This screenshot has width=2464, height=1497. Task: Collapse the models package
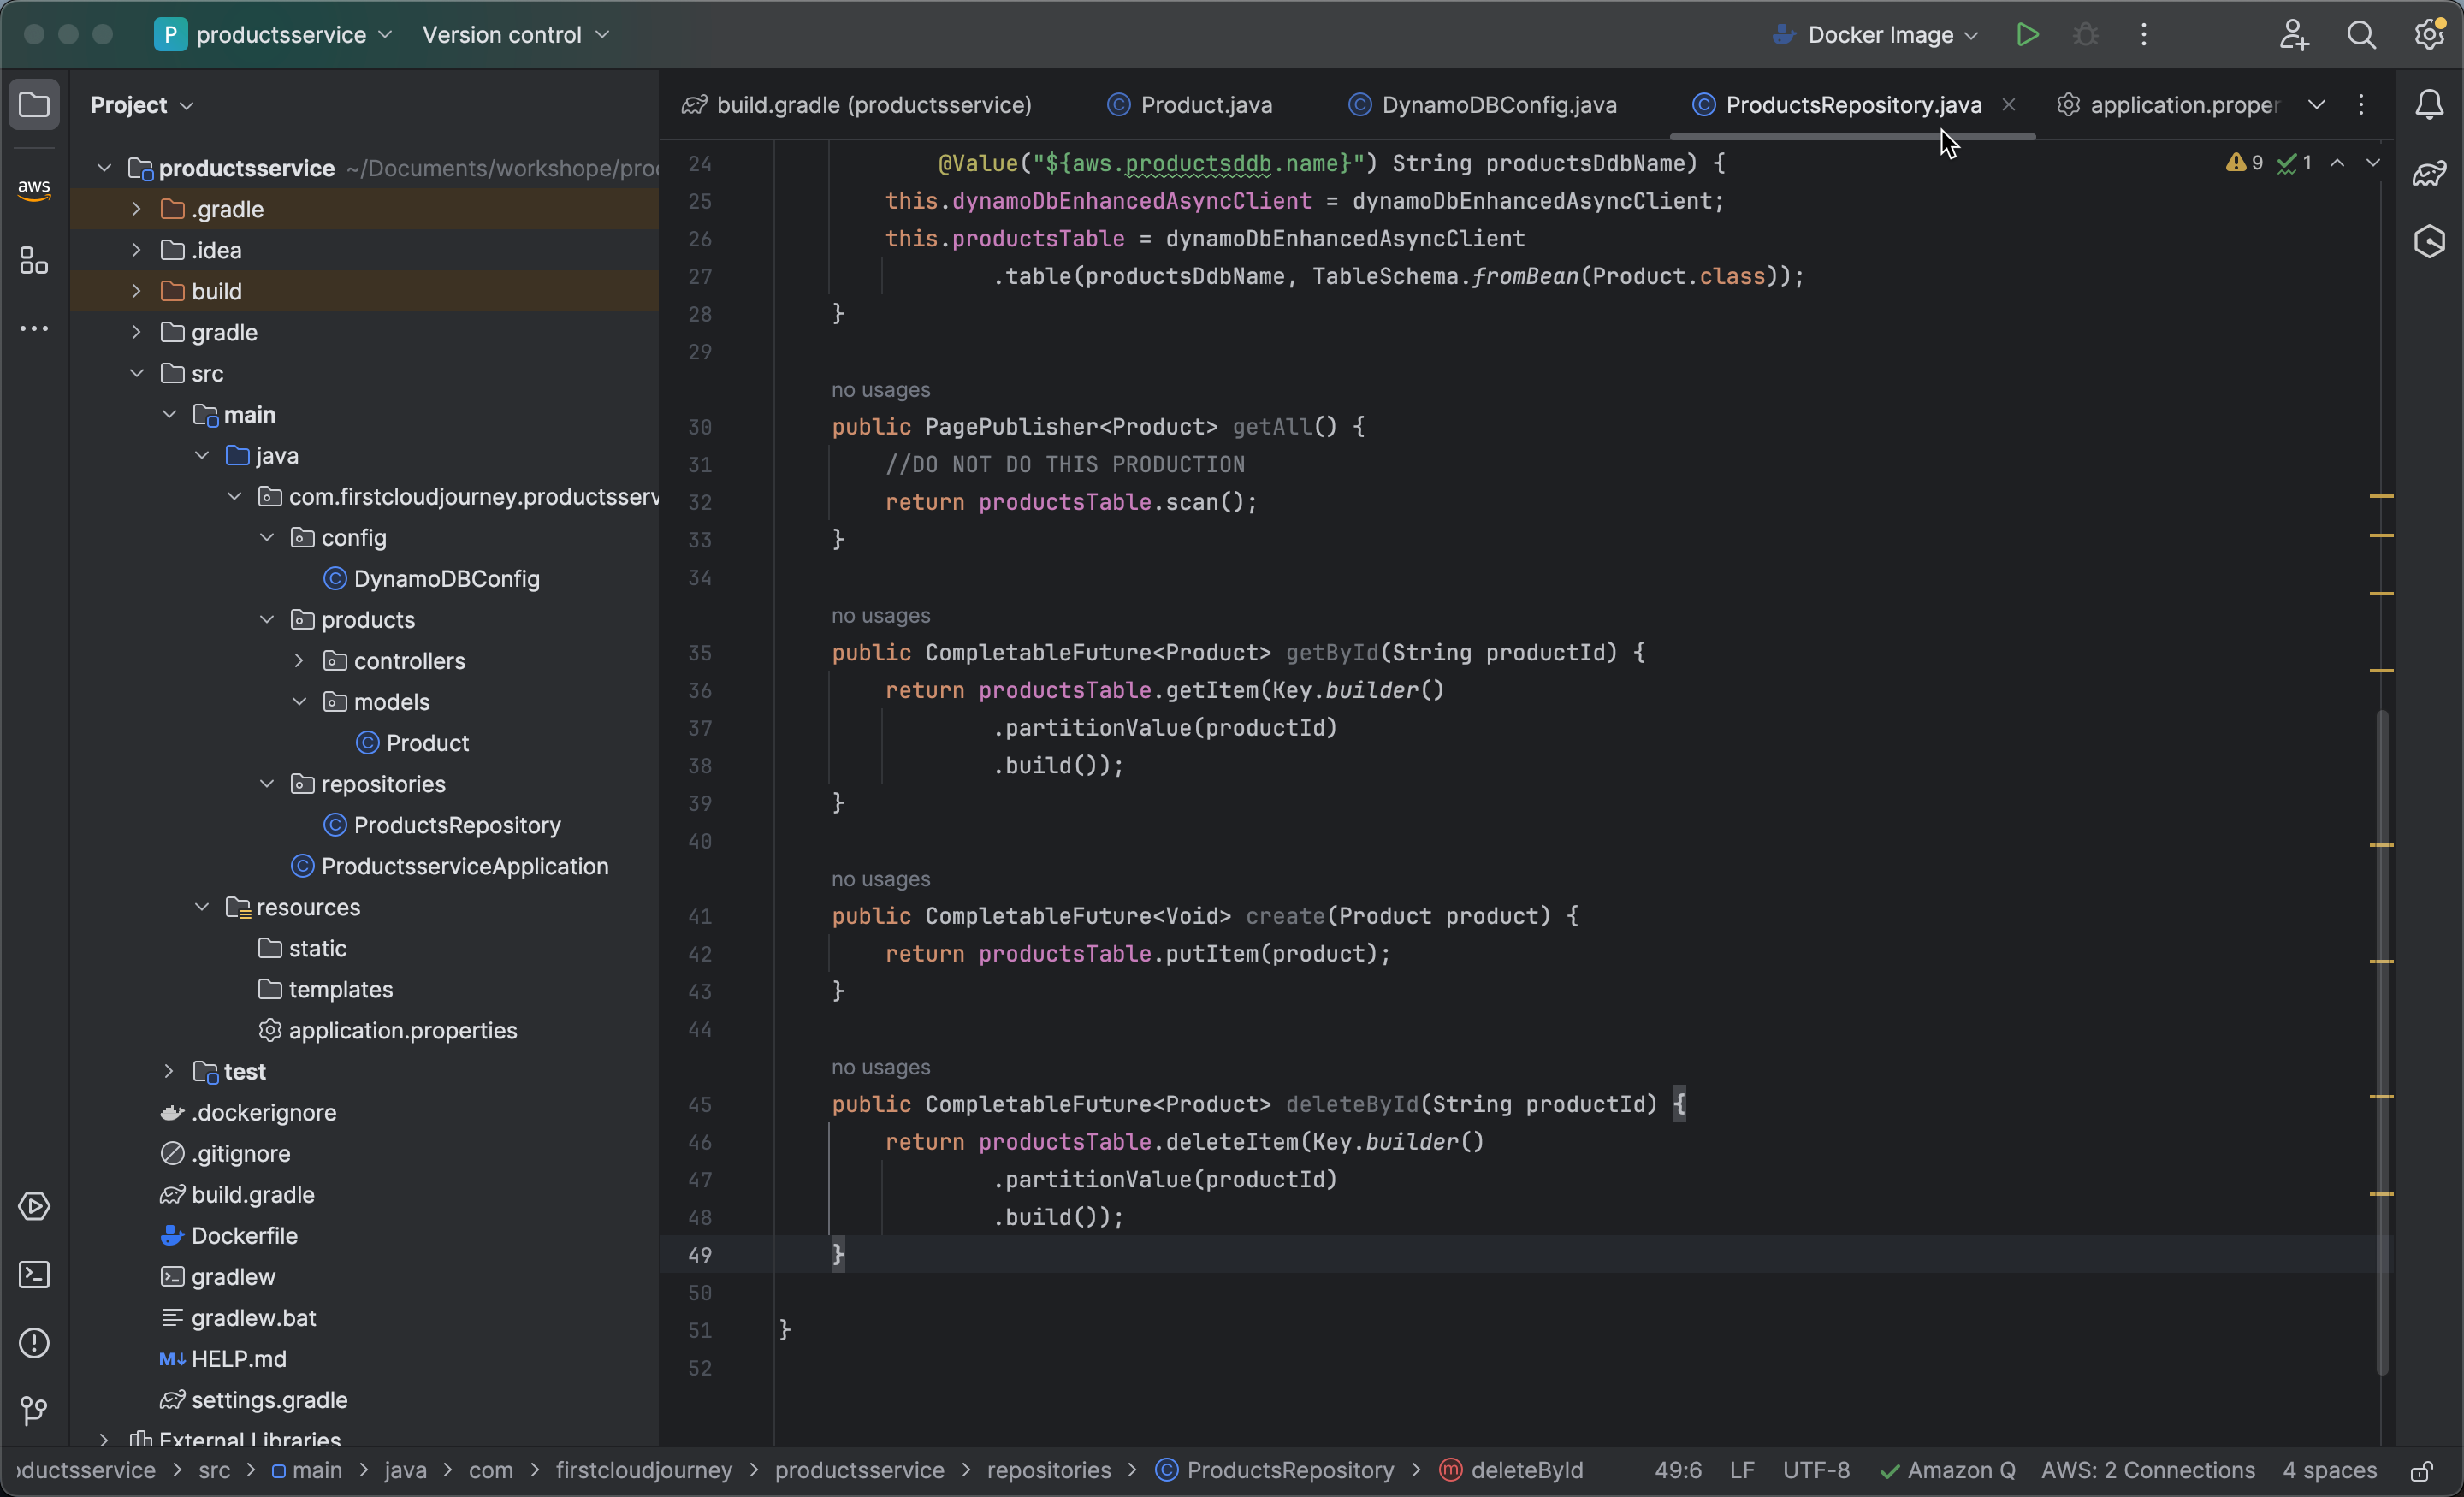[x=299, y=701]
